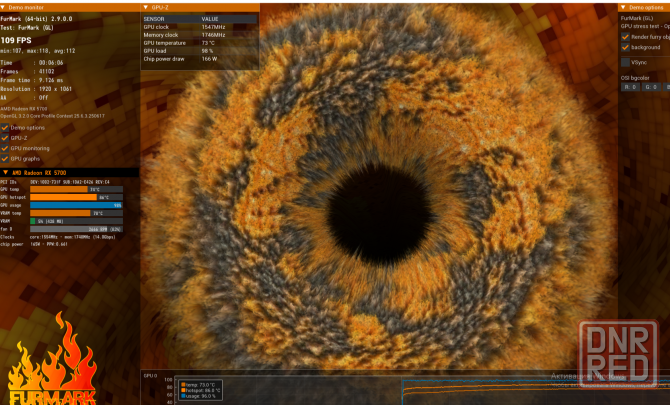Click the PCI IDs line under RX 5700
Screen dimensions: 670x405
click(55, 182)
